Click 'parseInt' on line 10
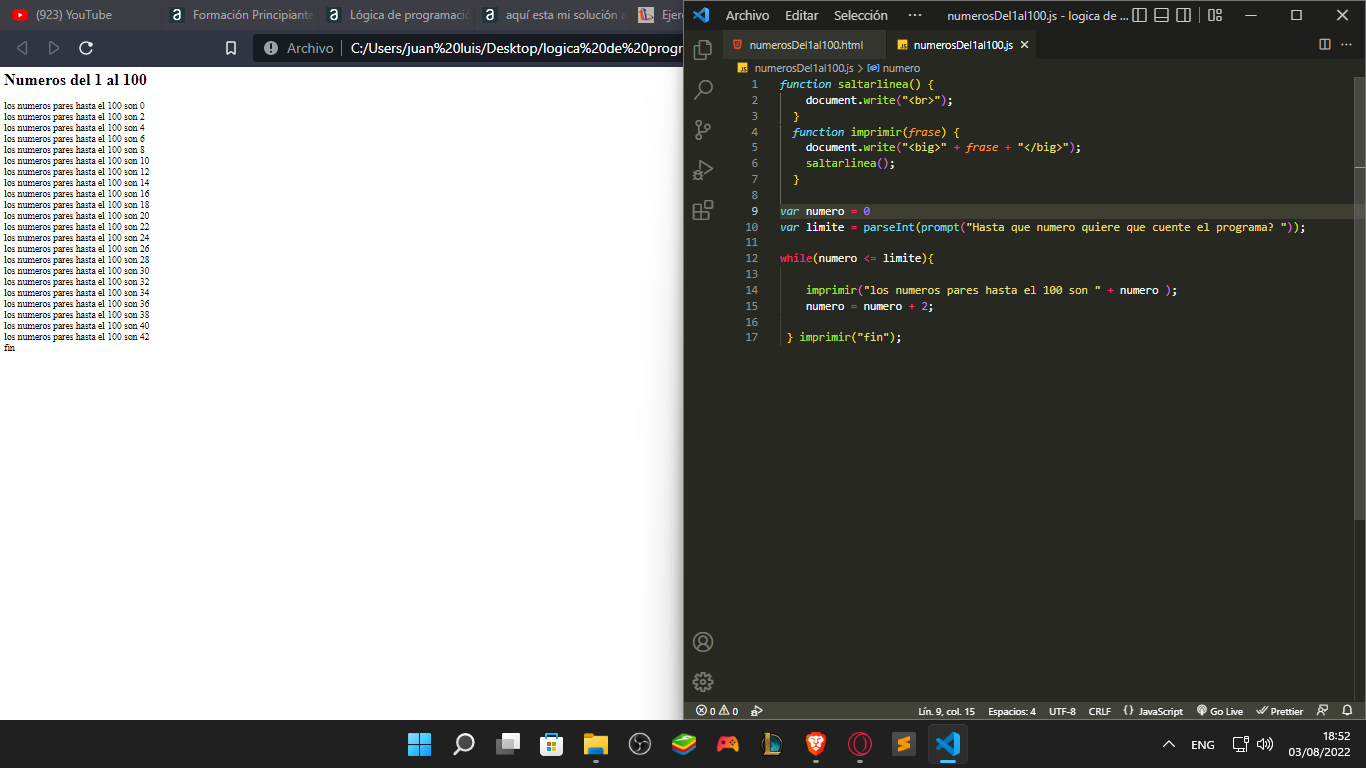 tap(888, 227)
